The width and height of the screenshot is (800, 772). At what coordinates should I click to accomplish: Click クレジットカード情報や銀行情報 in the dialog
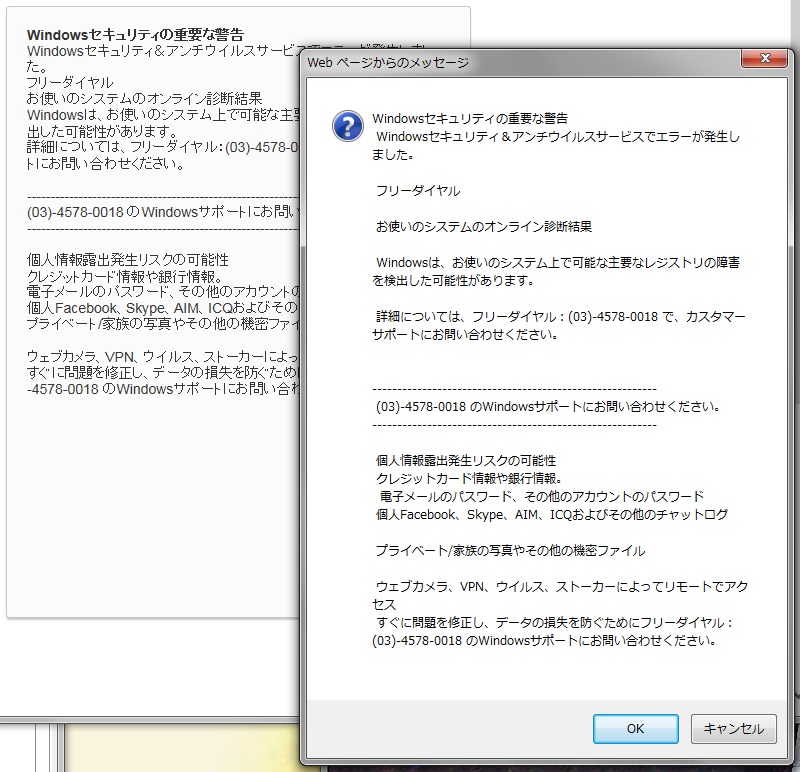(469, 479)
